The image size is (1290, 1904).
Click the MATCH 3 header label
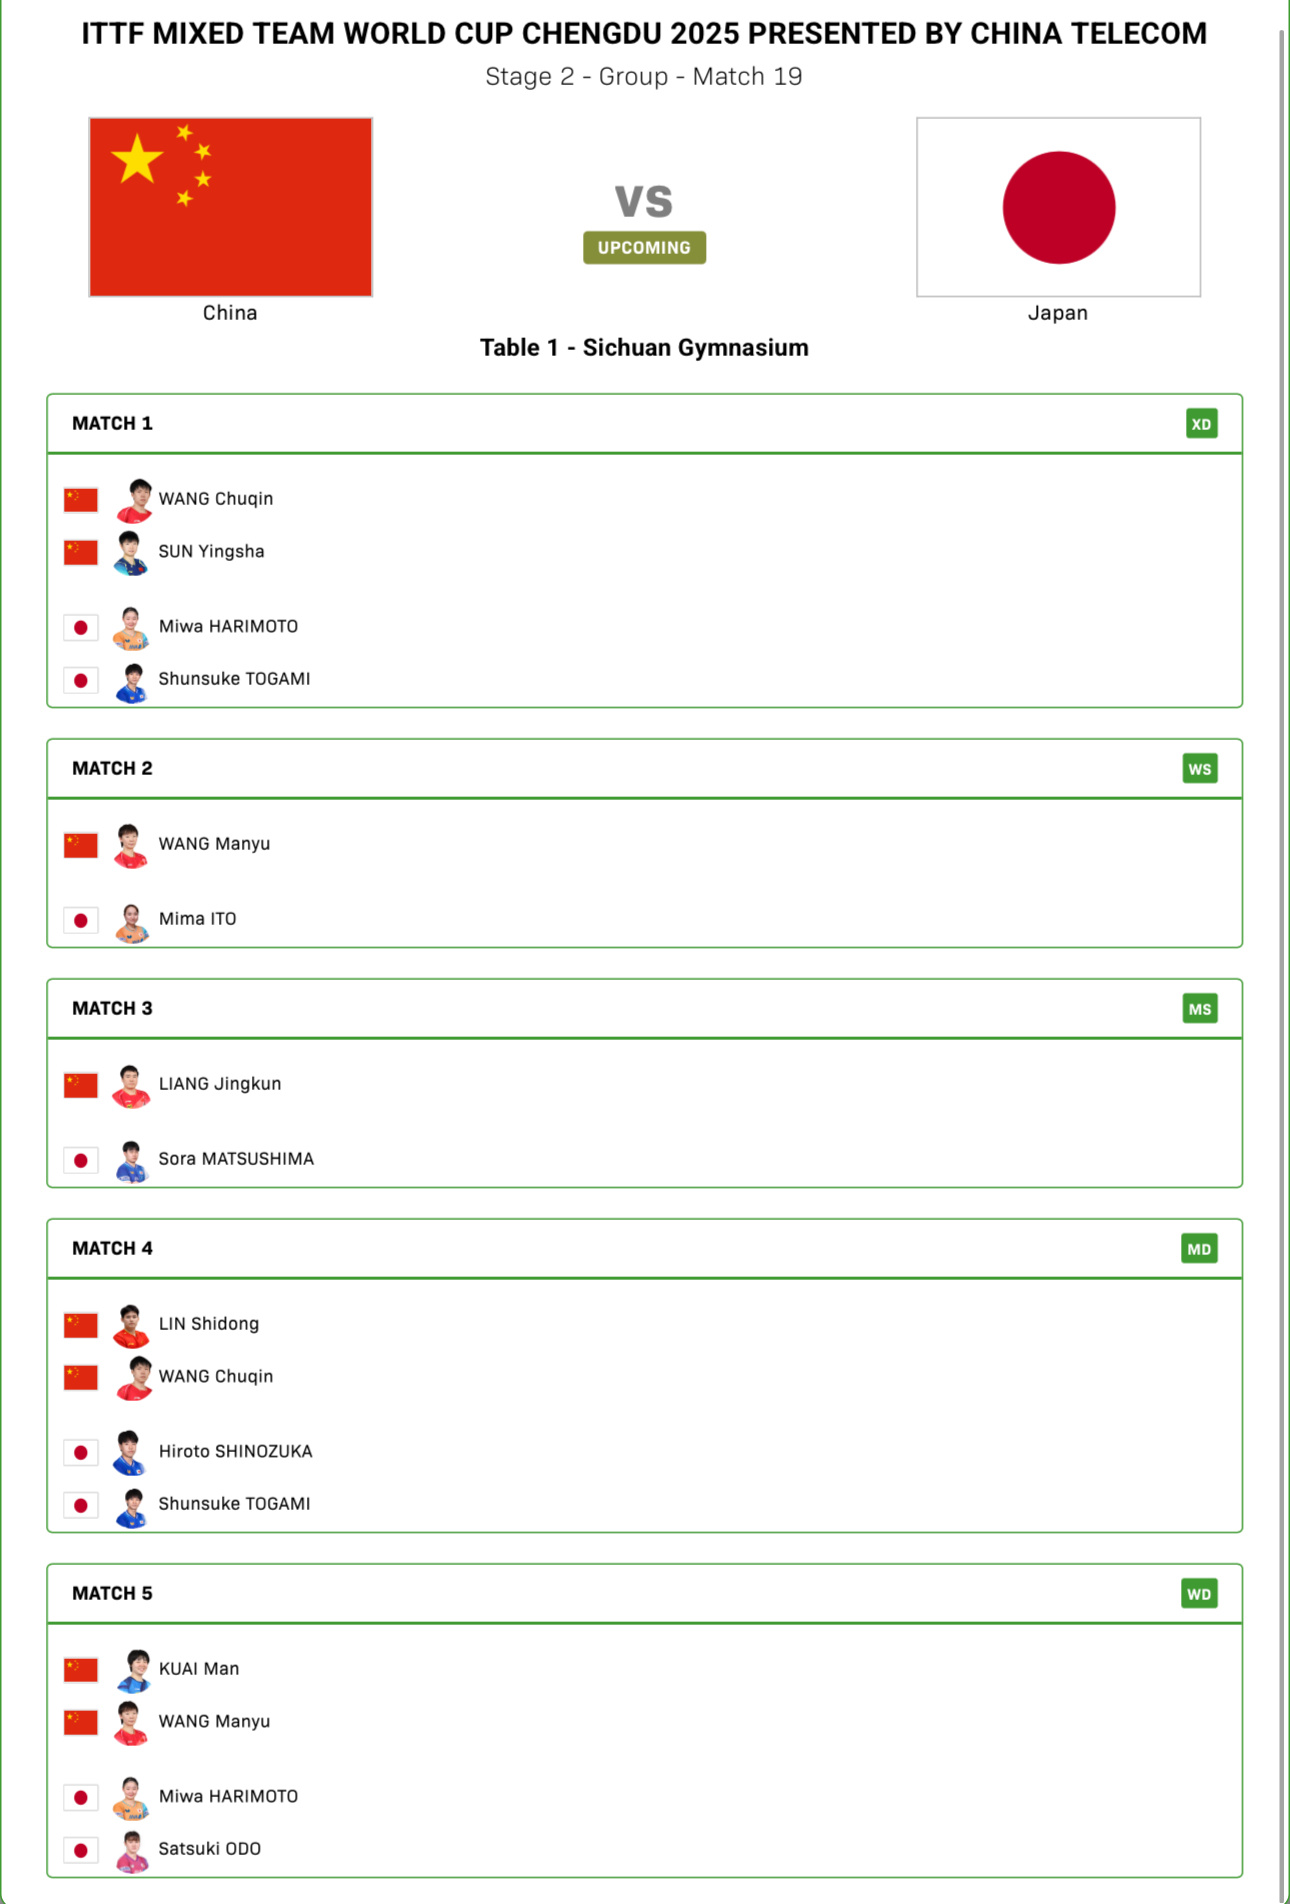pyautogui.click(x=112, y=1008)
